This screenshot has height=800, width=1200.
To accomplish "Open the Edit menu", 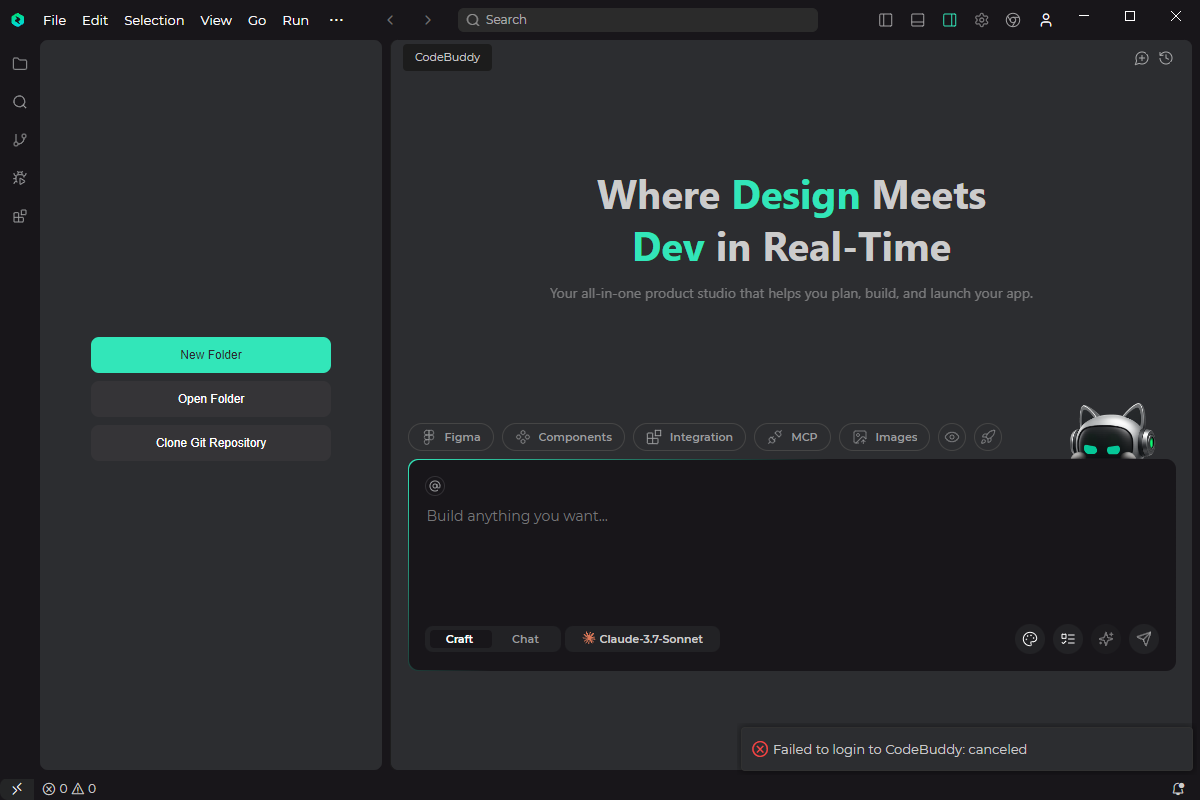I will tap(95, 20).
